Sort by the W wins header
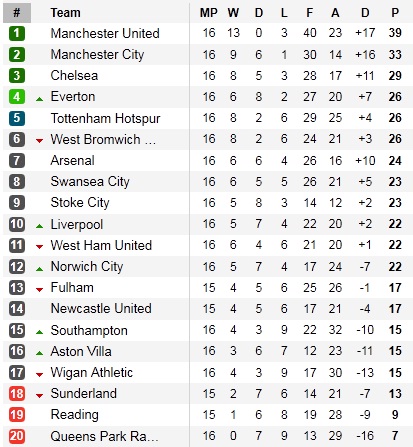413x447 pixels. 233,13
